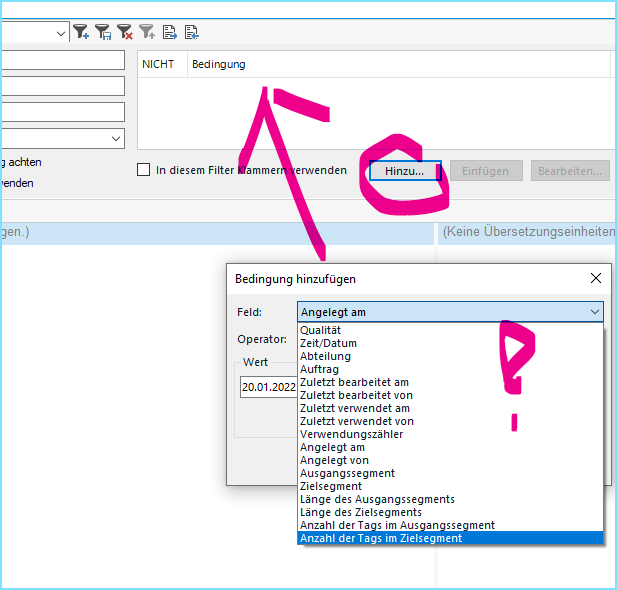Screen dimensions: 617x590
Task: Choose Zuletzt verwendet von from list
Action: click(x=450, y=421)
